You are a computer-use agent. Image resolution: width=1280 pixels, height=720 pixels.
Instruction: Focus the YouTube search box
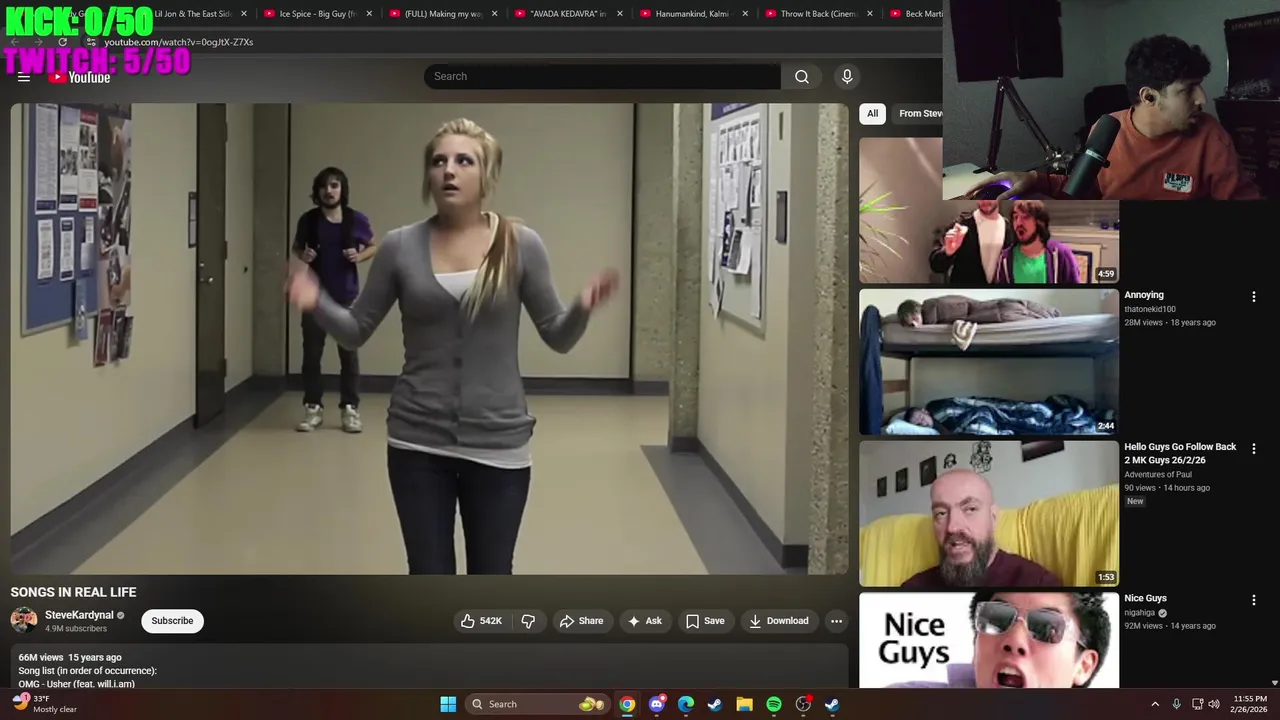tap(602, 76)
